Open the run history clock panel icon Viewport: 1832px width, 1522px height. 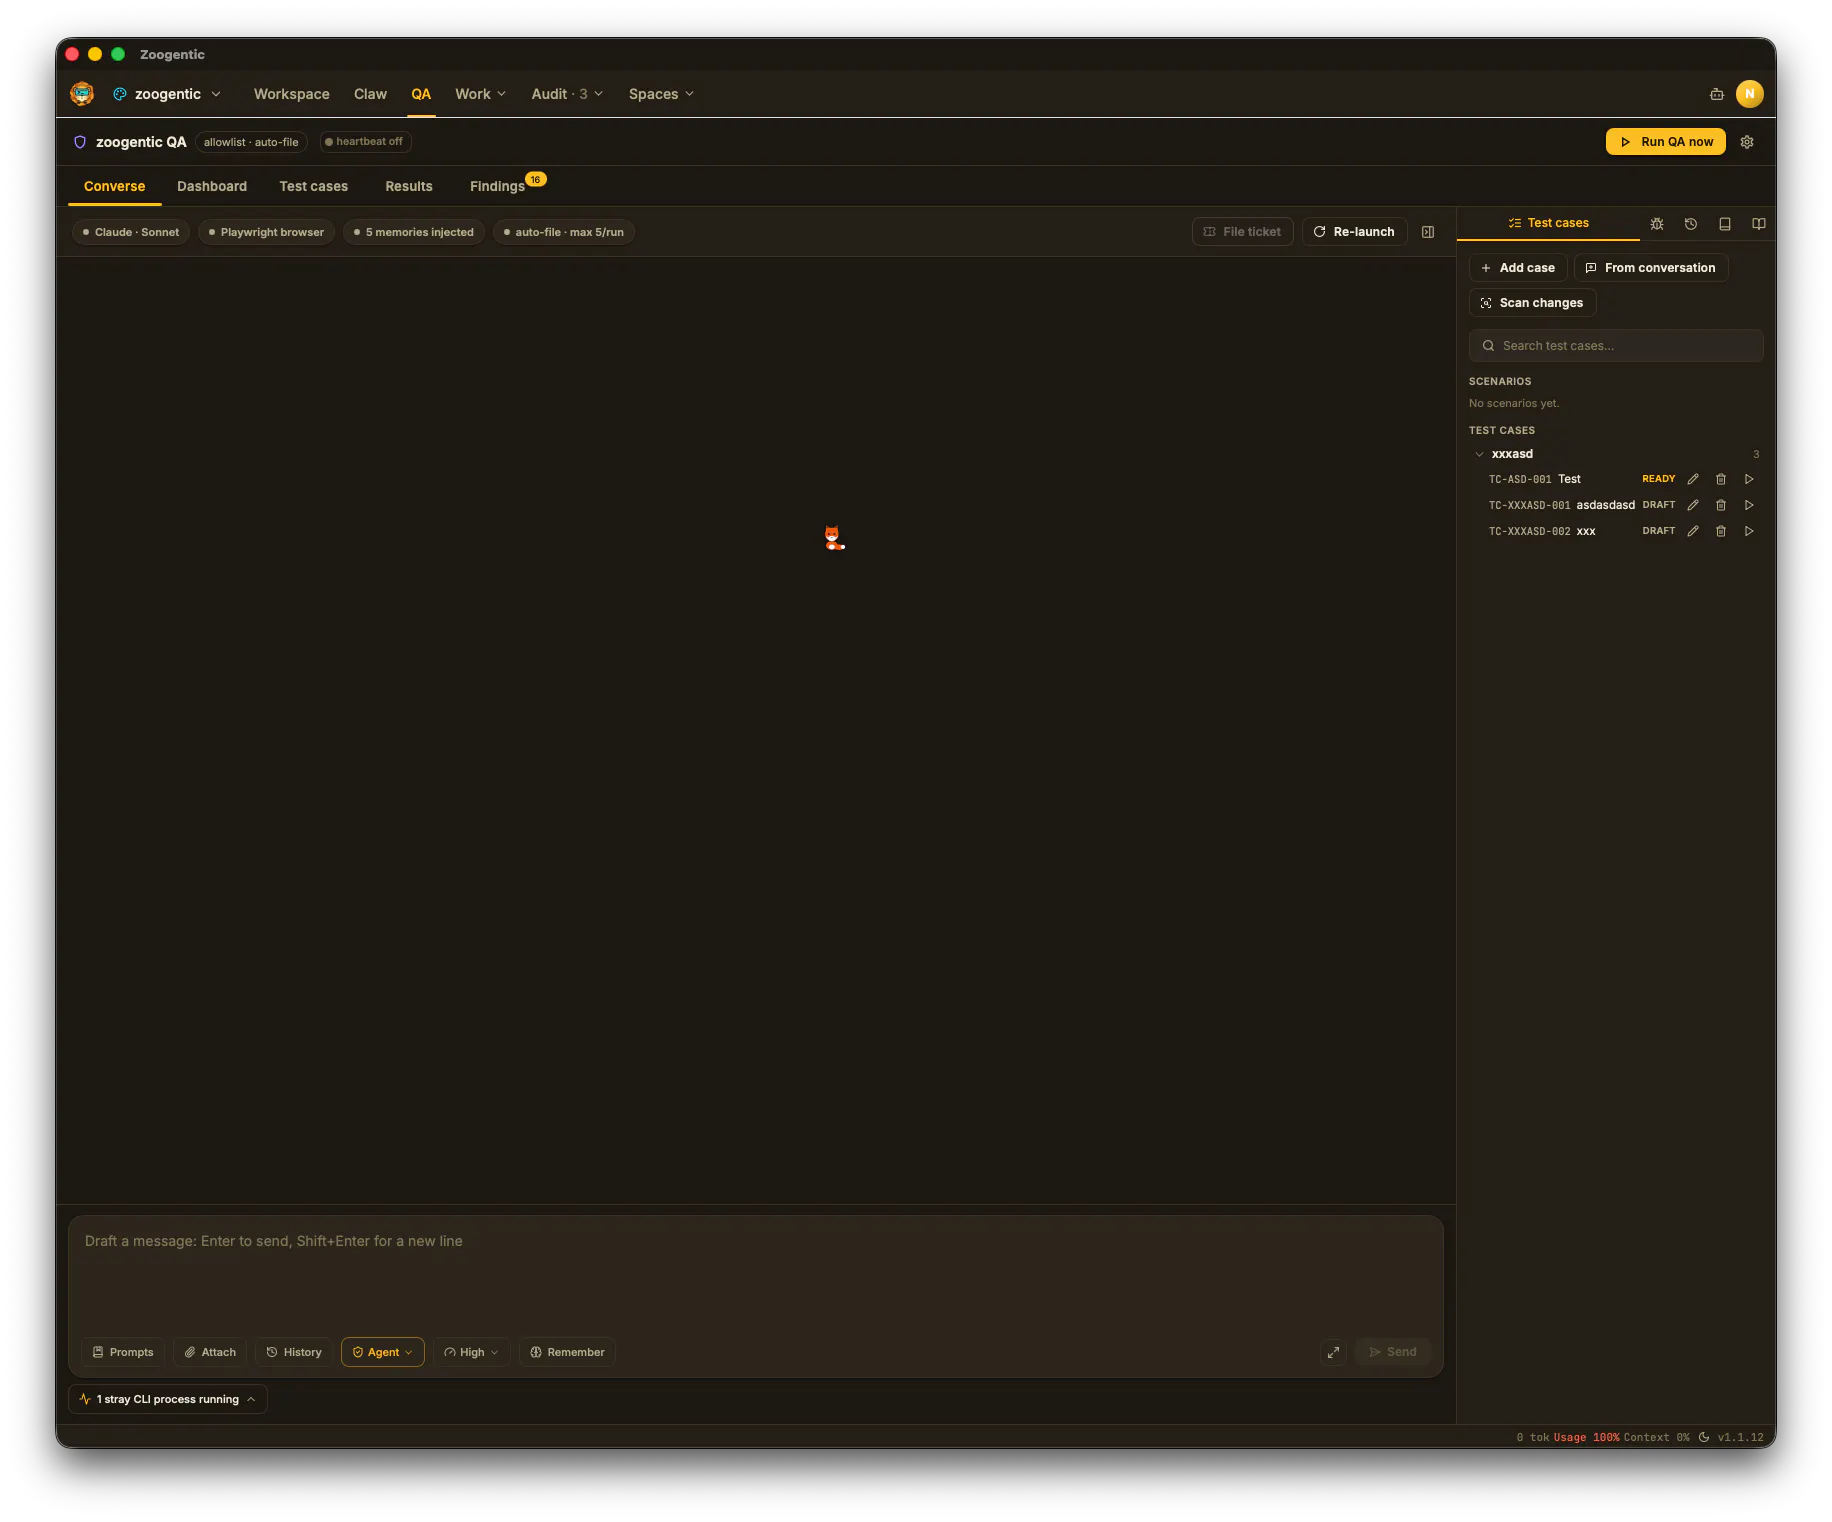(1691, 224)
